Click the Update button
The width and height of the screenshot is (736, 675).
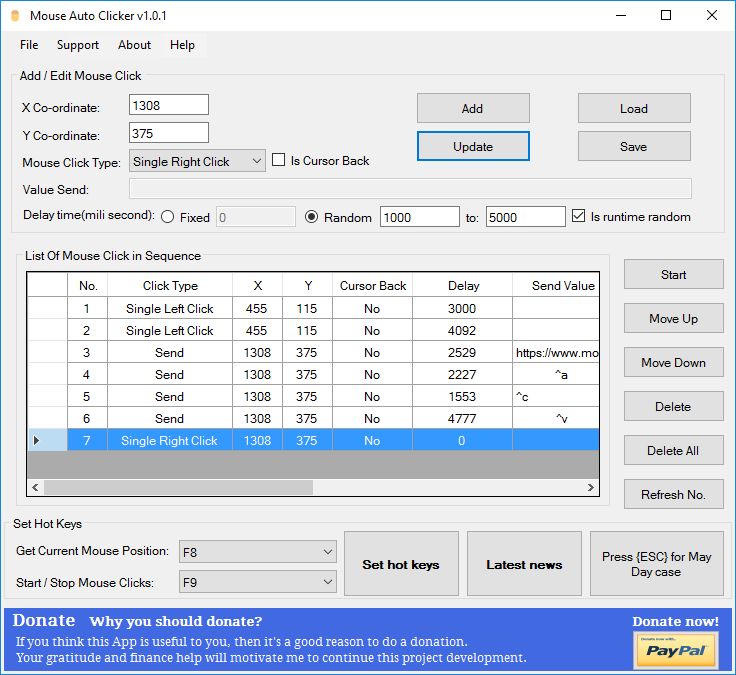(473, 146)
